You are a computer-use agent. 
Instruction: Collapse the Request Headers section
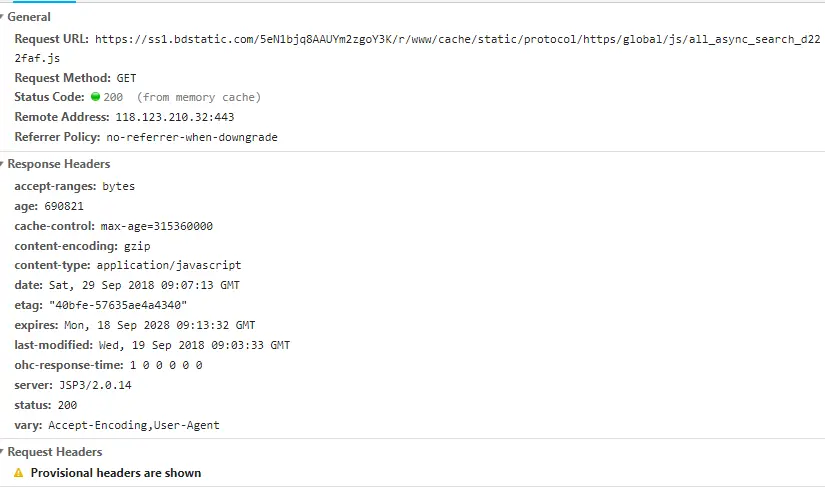(2, 452)
